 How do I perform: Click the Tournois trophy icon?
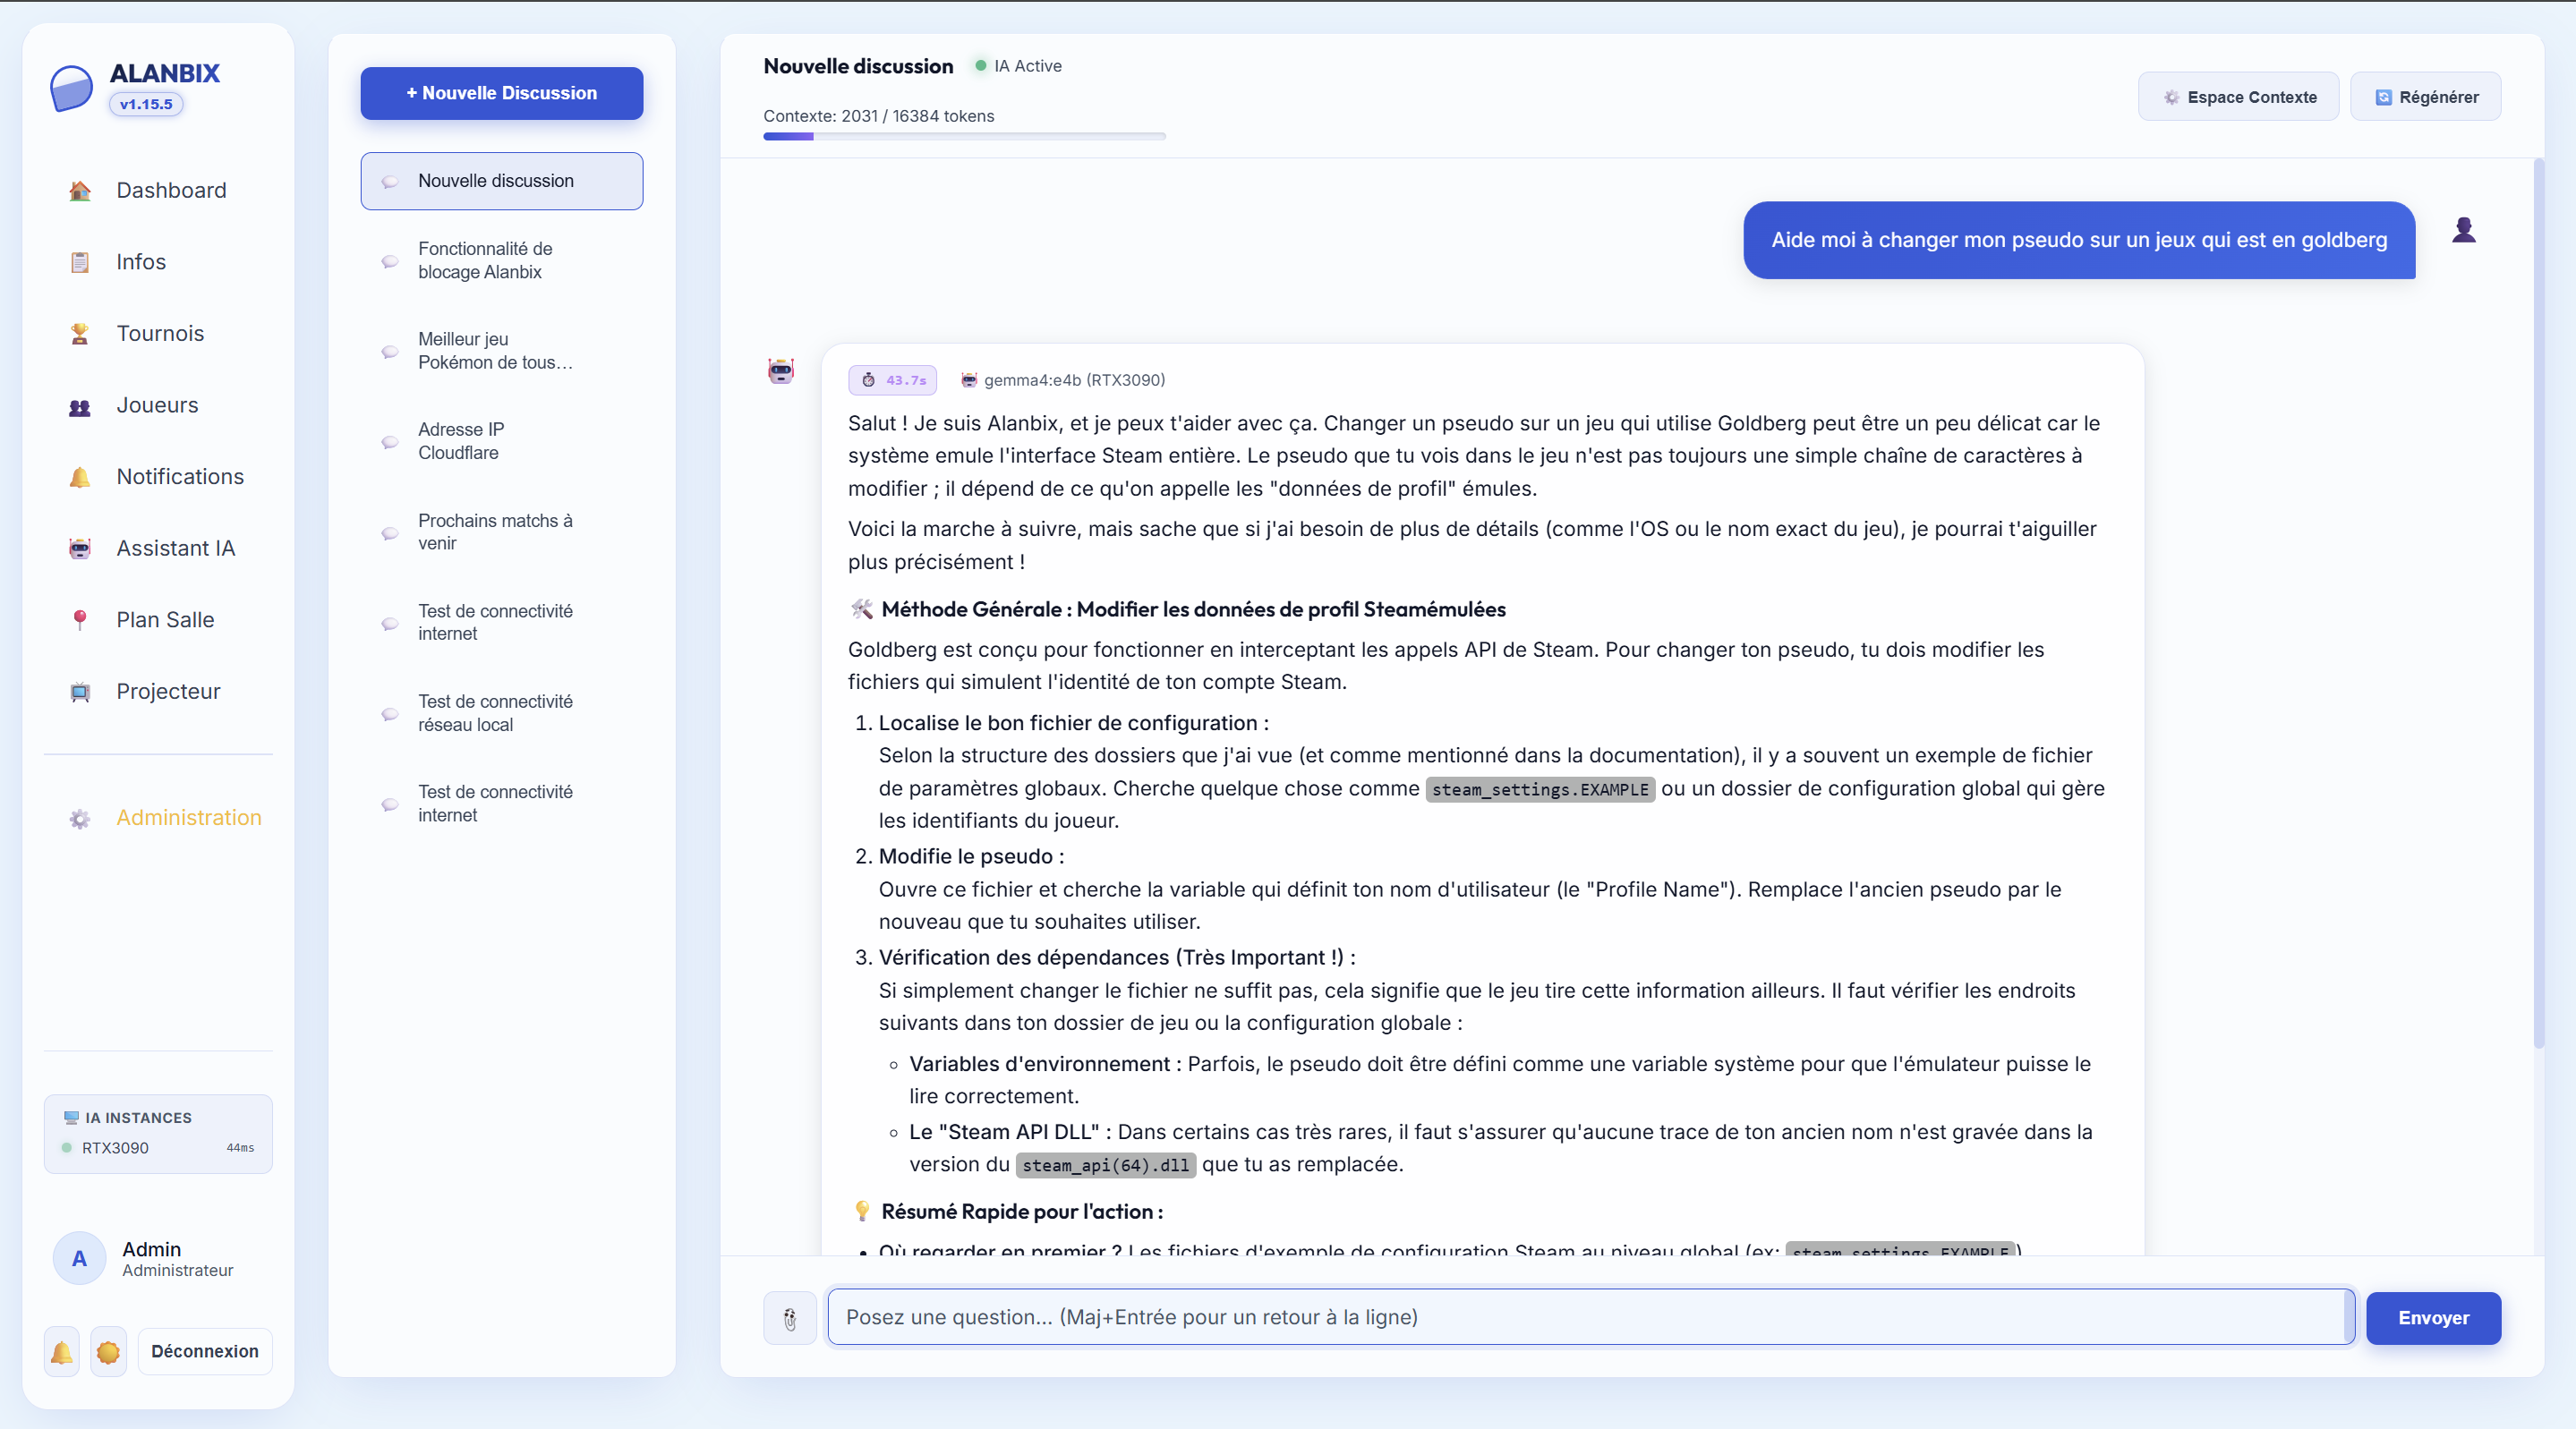click(x=80, y=334)
